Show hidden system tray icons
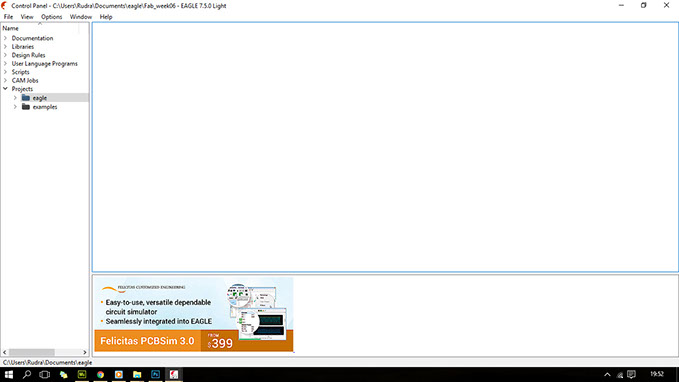The width and height of the screenshot is (679, 382). click(607, 375)
